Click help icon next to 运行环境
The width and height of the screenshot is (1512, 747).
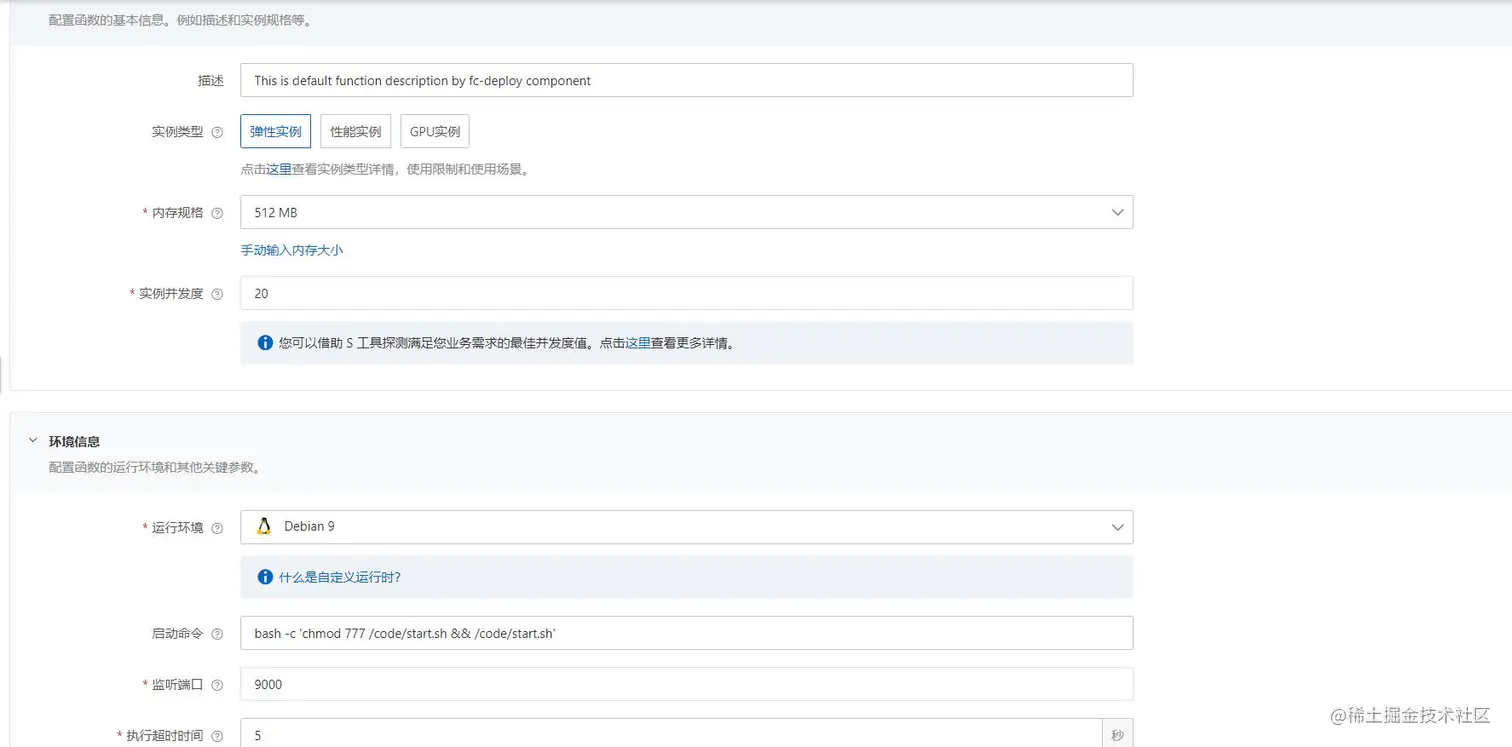217,528
